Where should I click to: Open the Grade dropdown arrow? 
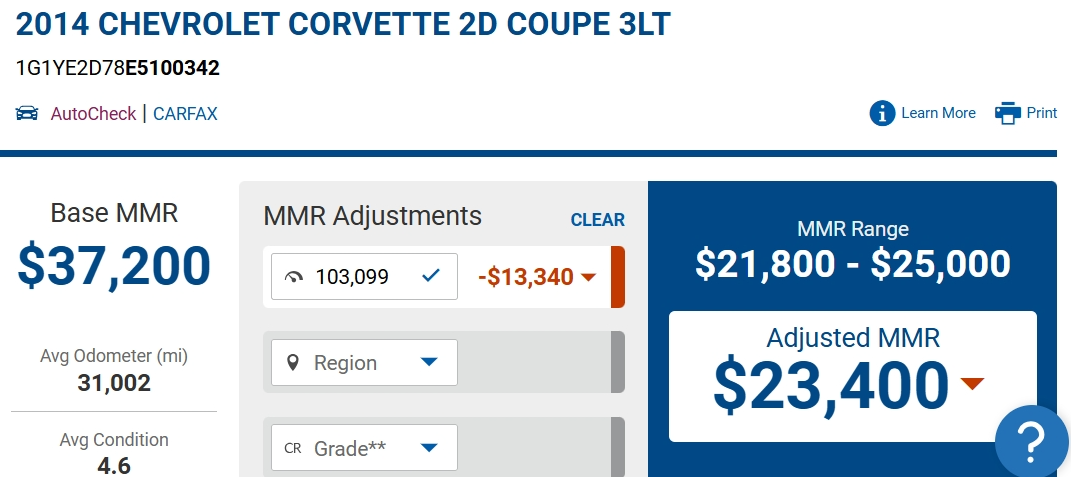(x=429, y=448)
